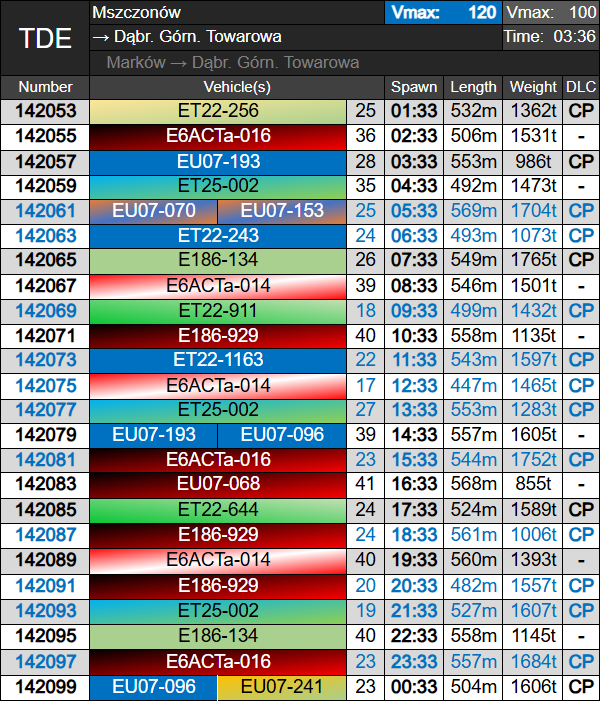
Task: Select the EU07-070 vehicle in train 142061
Action: point(153,211)
